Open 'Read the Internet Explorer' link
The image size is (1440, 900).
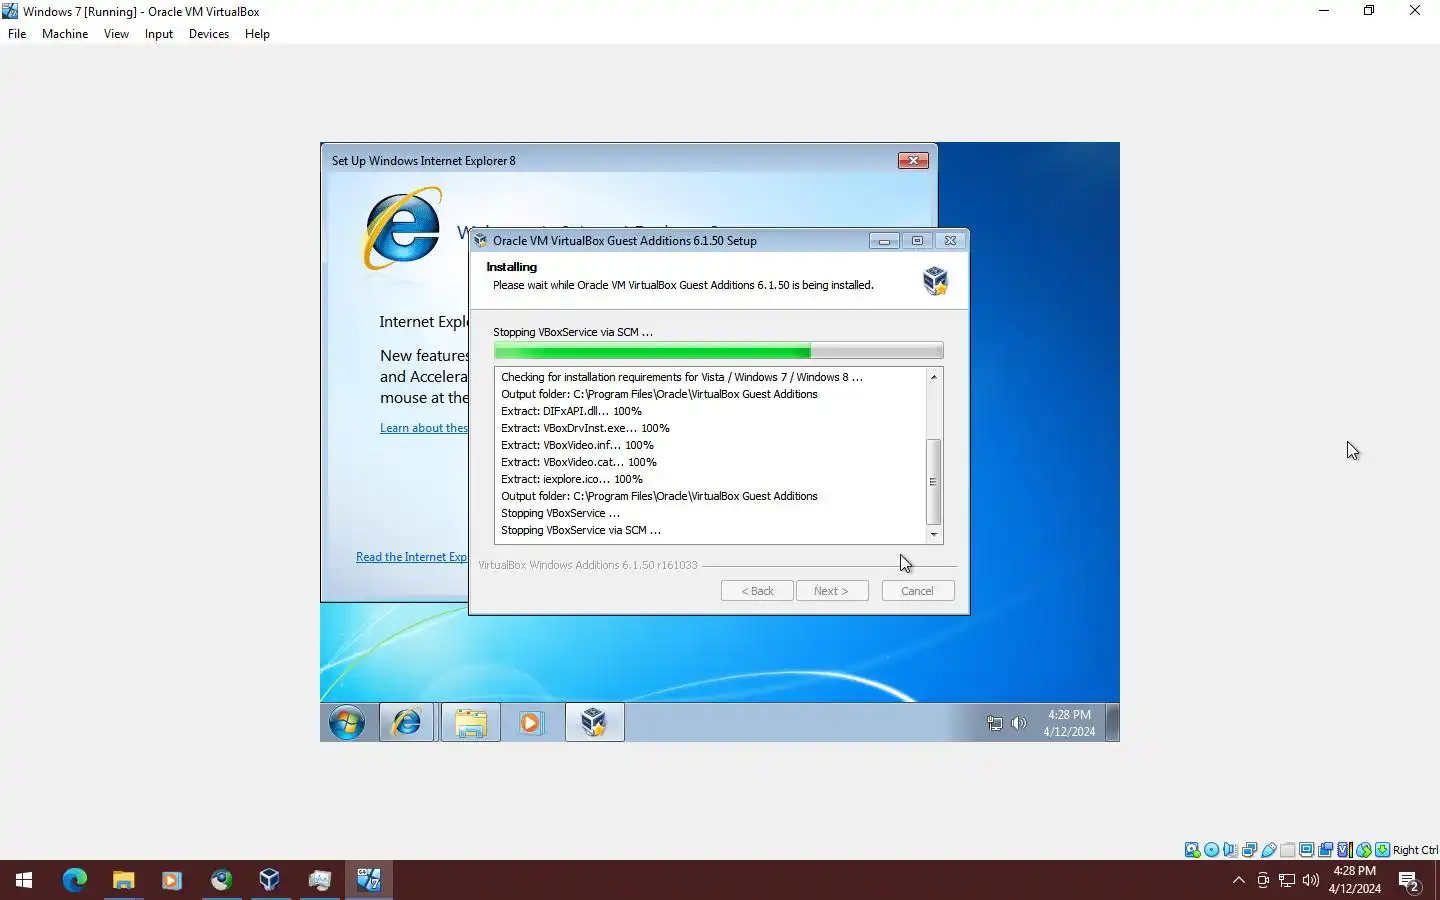[412, 557]
